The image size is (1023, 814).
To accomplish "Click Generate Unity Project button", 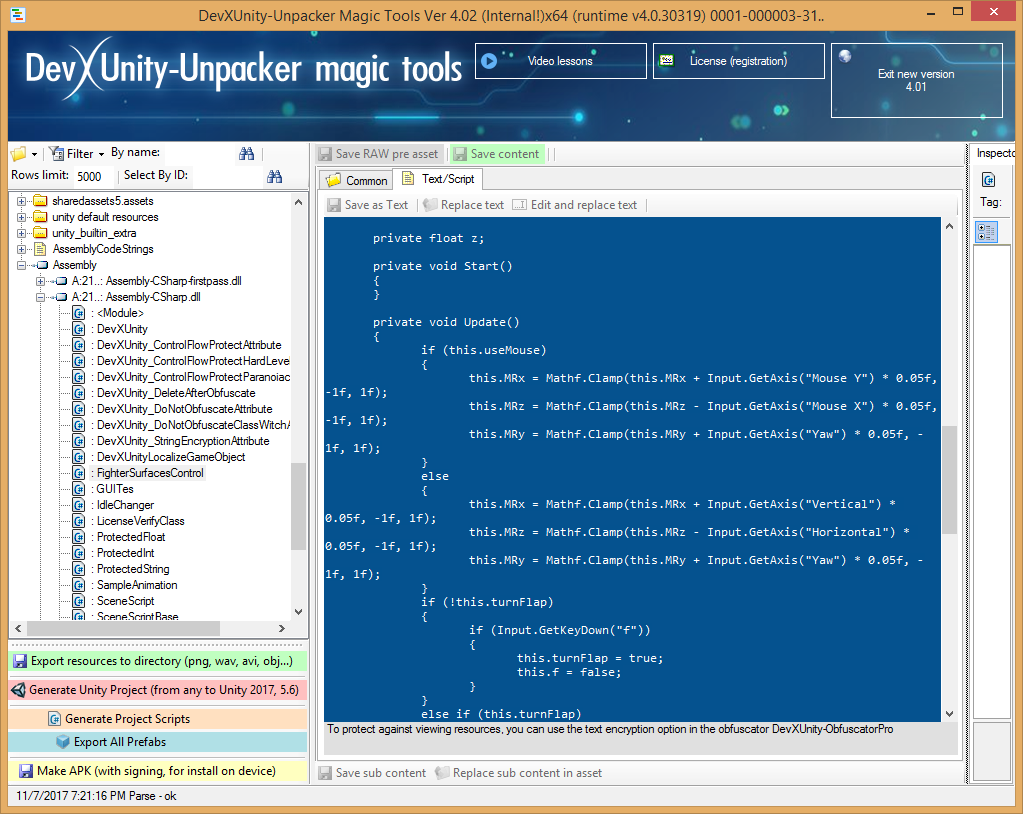I will 157,689.
